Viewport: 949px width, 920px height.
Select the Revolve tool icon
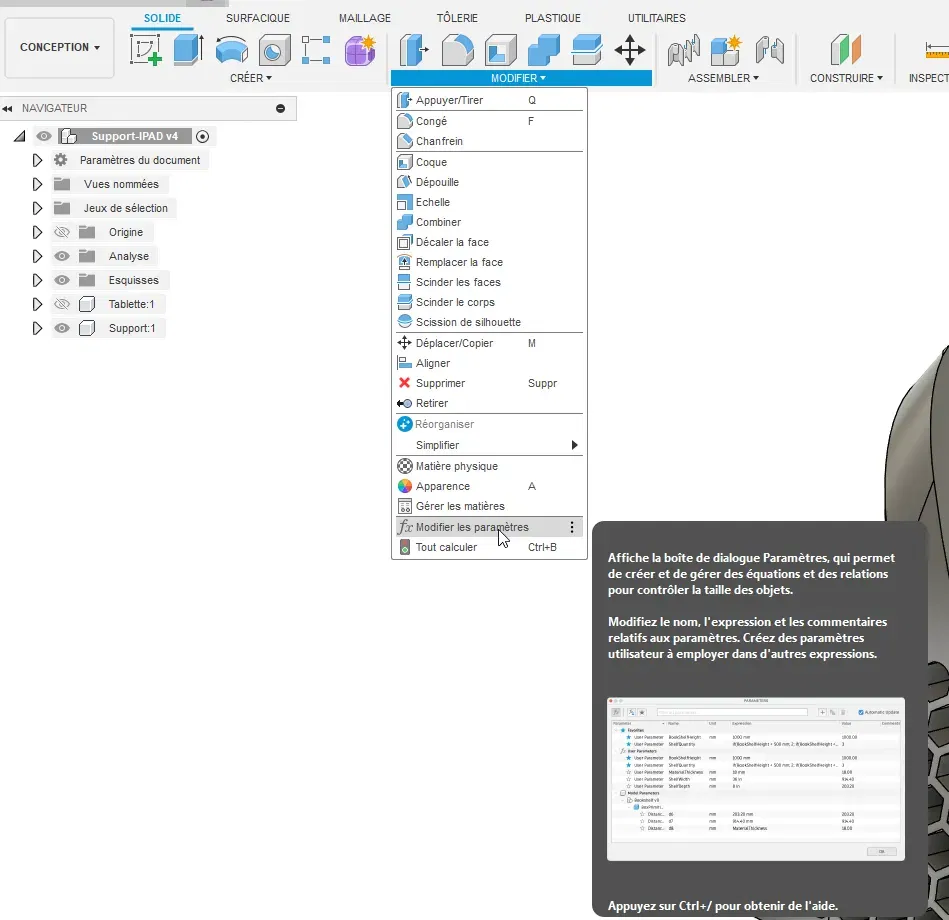[232, 50]
